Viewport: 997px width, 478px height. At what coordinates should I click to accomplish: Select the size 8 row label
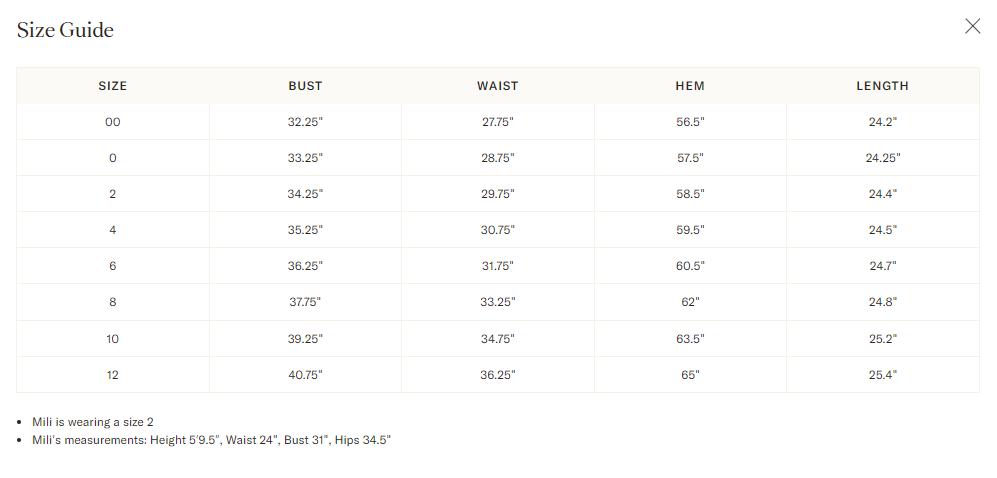pyautogui.click(x=113, y=303)
